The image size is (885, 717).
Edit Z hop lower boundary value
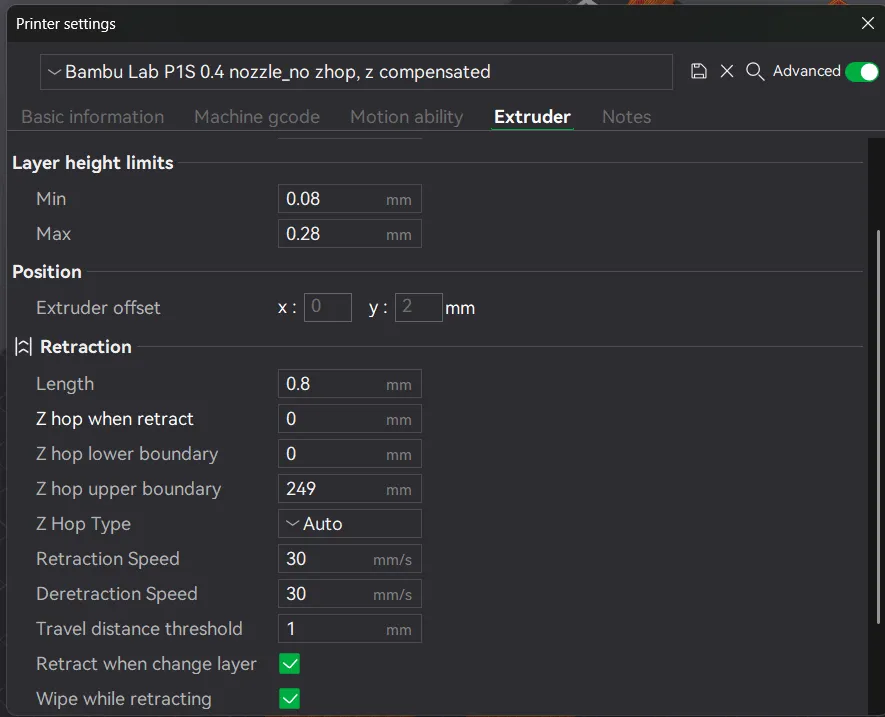pos(350,454)
